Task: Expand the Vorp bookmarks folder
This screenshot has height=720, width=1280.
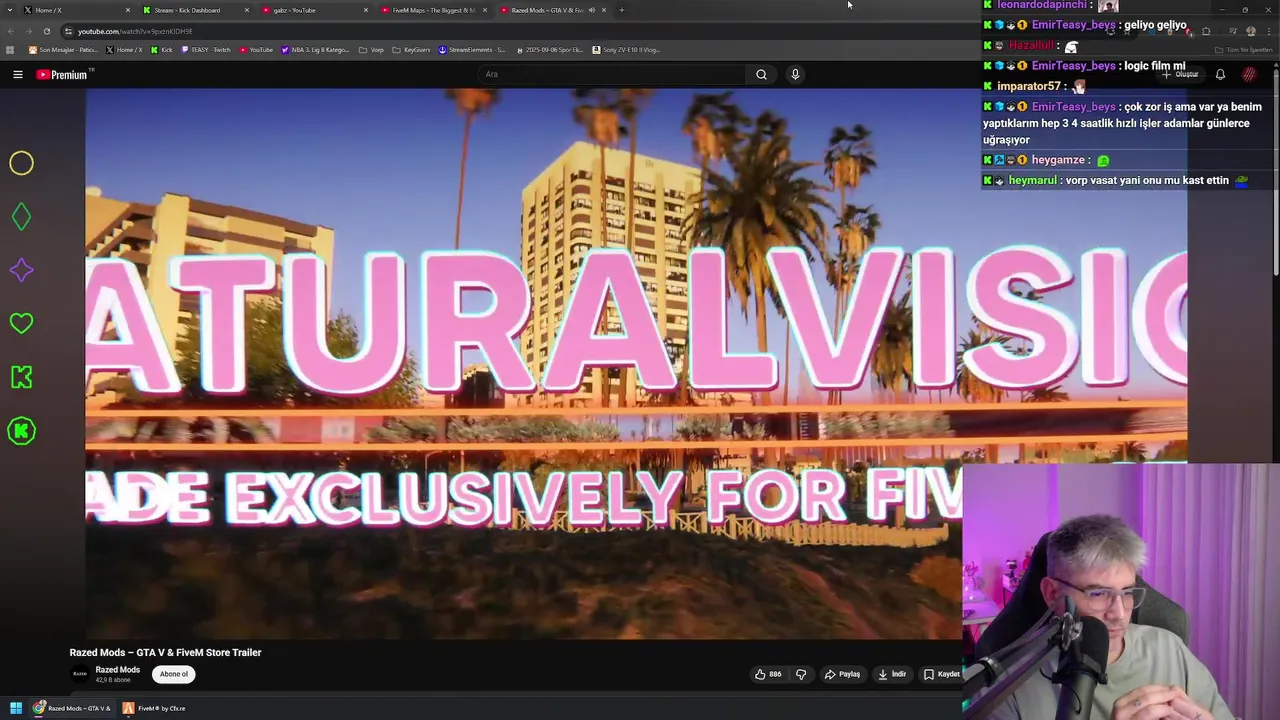Action: tap(371, 49)
